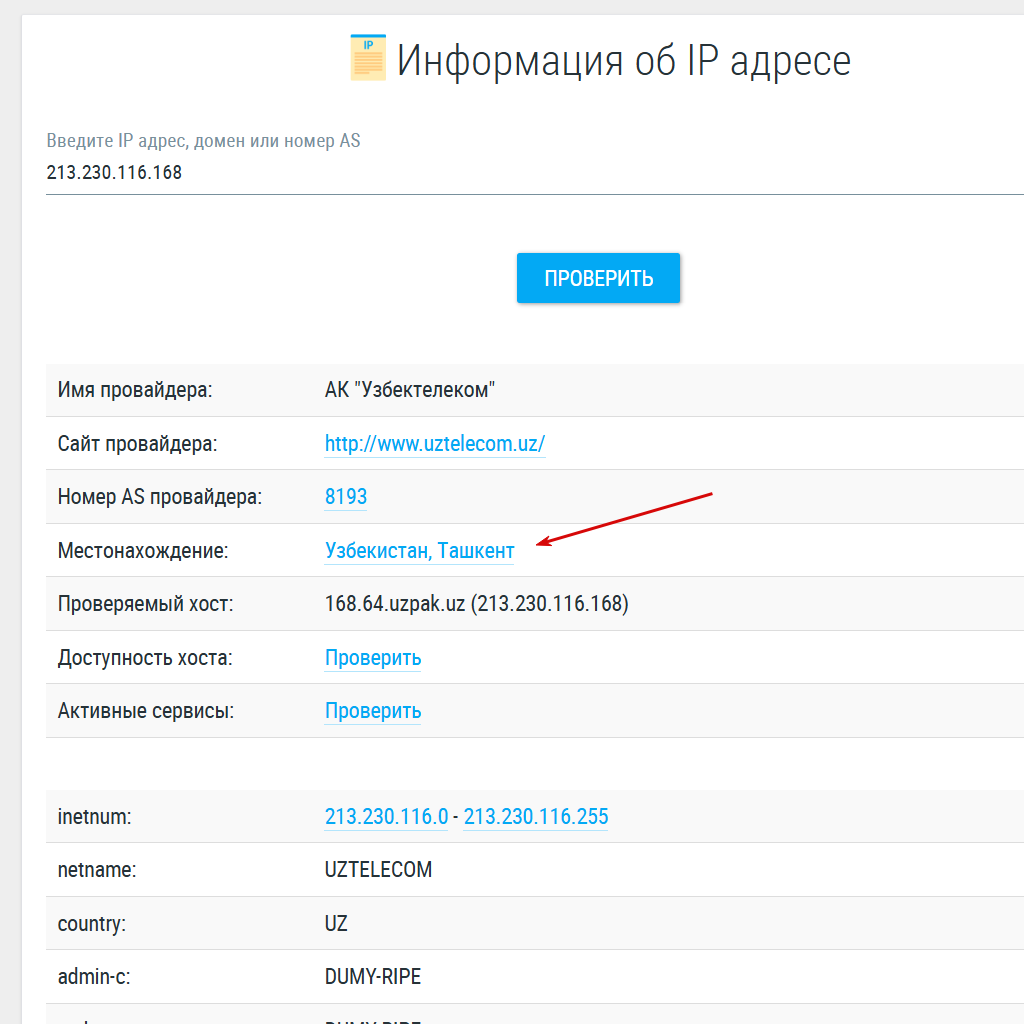Click the IP document icon beside the title
This screenshot has height=1024, width=1024.
coord(368,57)
